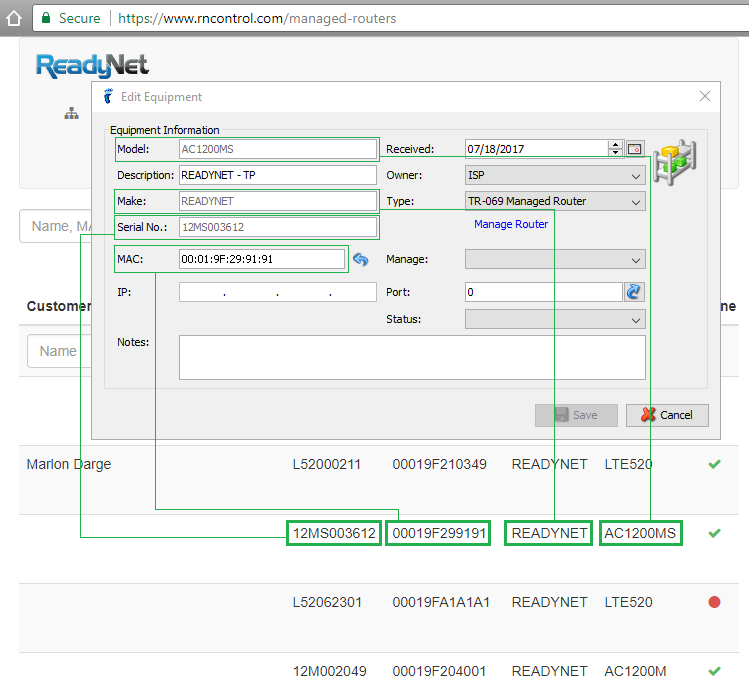Click MAC 00019F204001

[439, 671]
